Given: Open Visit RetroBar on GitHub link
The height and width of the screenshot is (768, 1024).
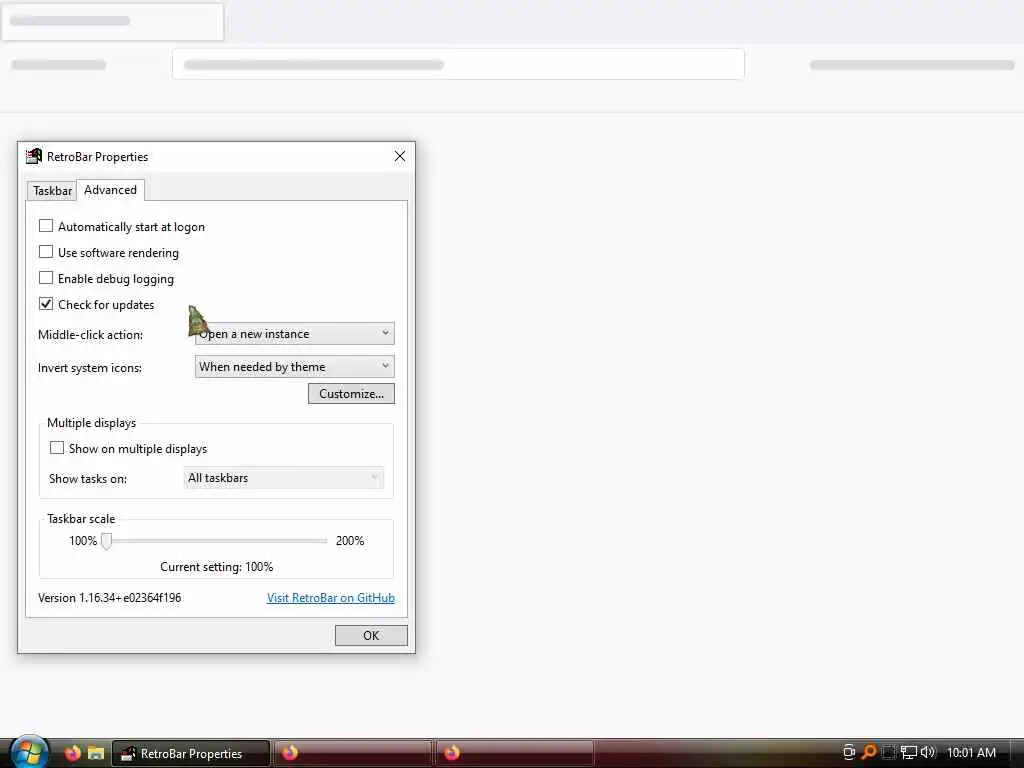Looking at the screenshot, I should pos(330,598).
